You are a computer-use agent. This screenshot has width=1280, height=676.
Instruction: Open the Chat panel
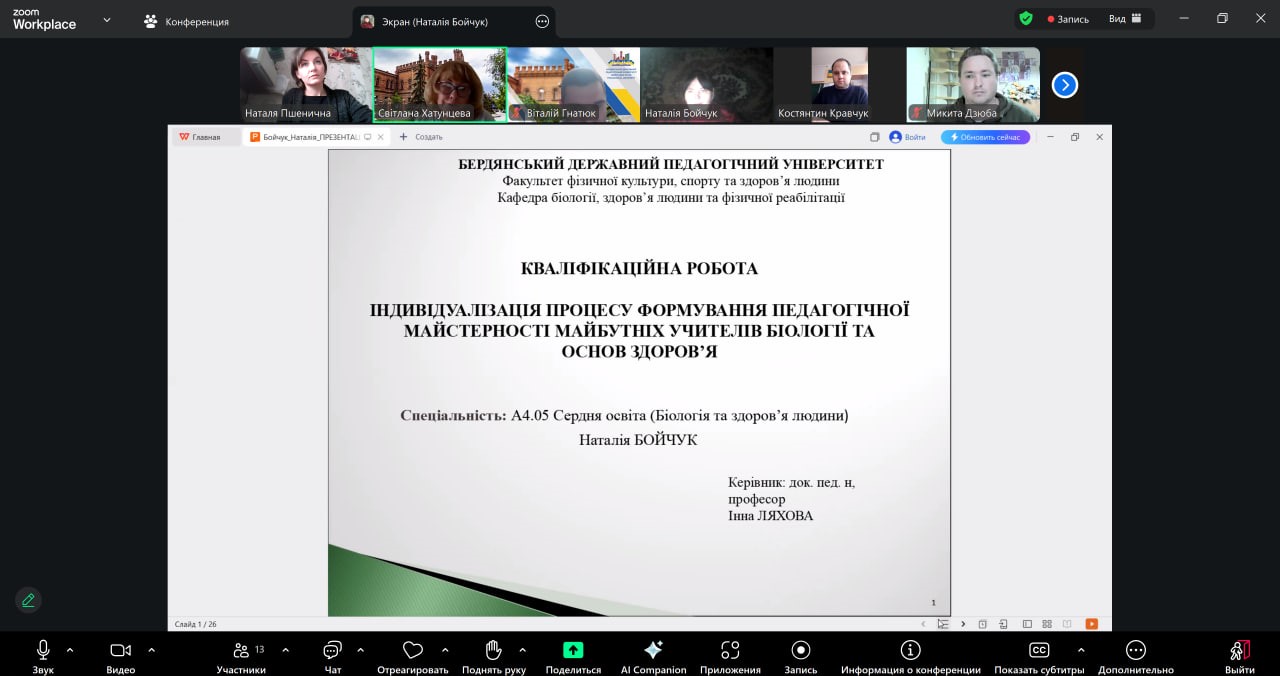pos(333,651)
